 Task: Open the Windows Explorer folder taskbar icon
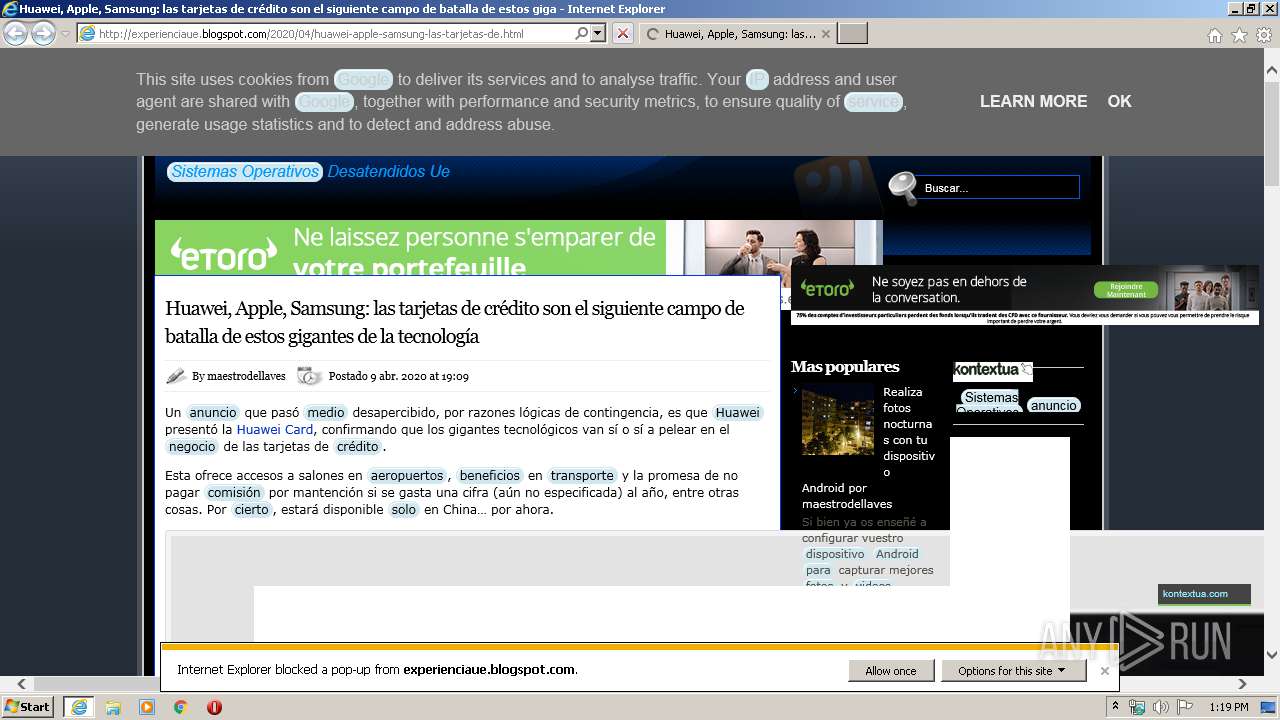(x=113, y=707)
